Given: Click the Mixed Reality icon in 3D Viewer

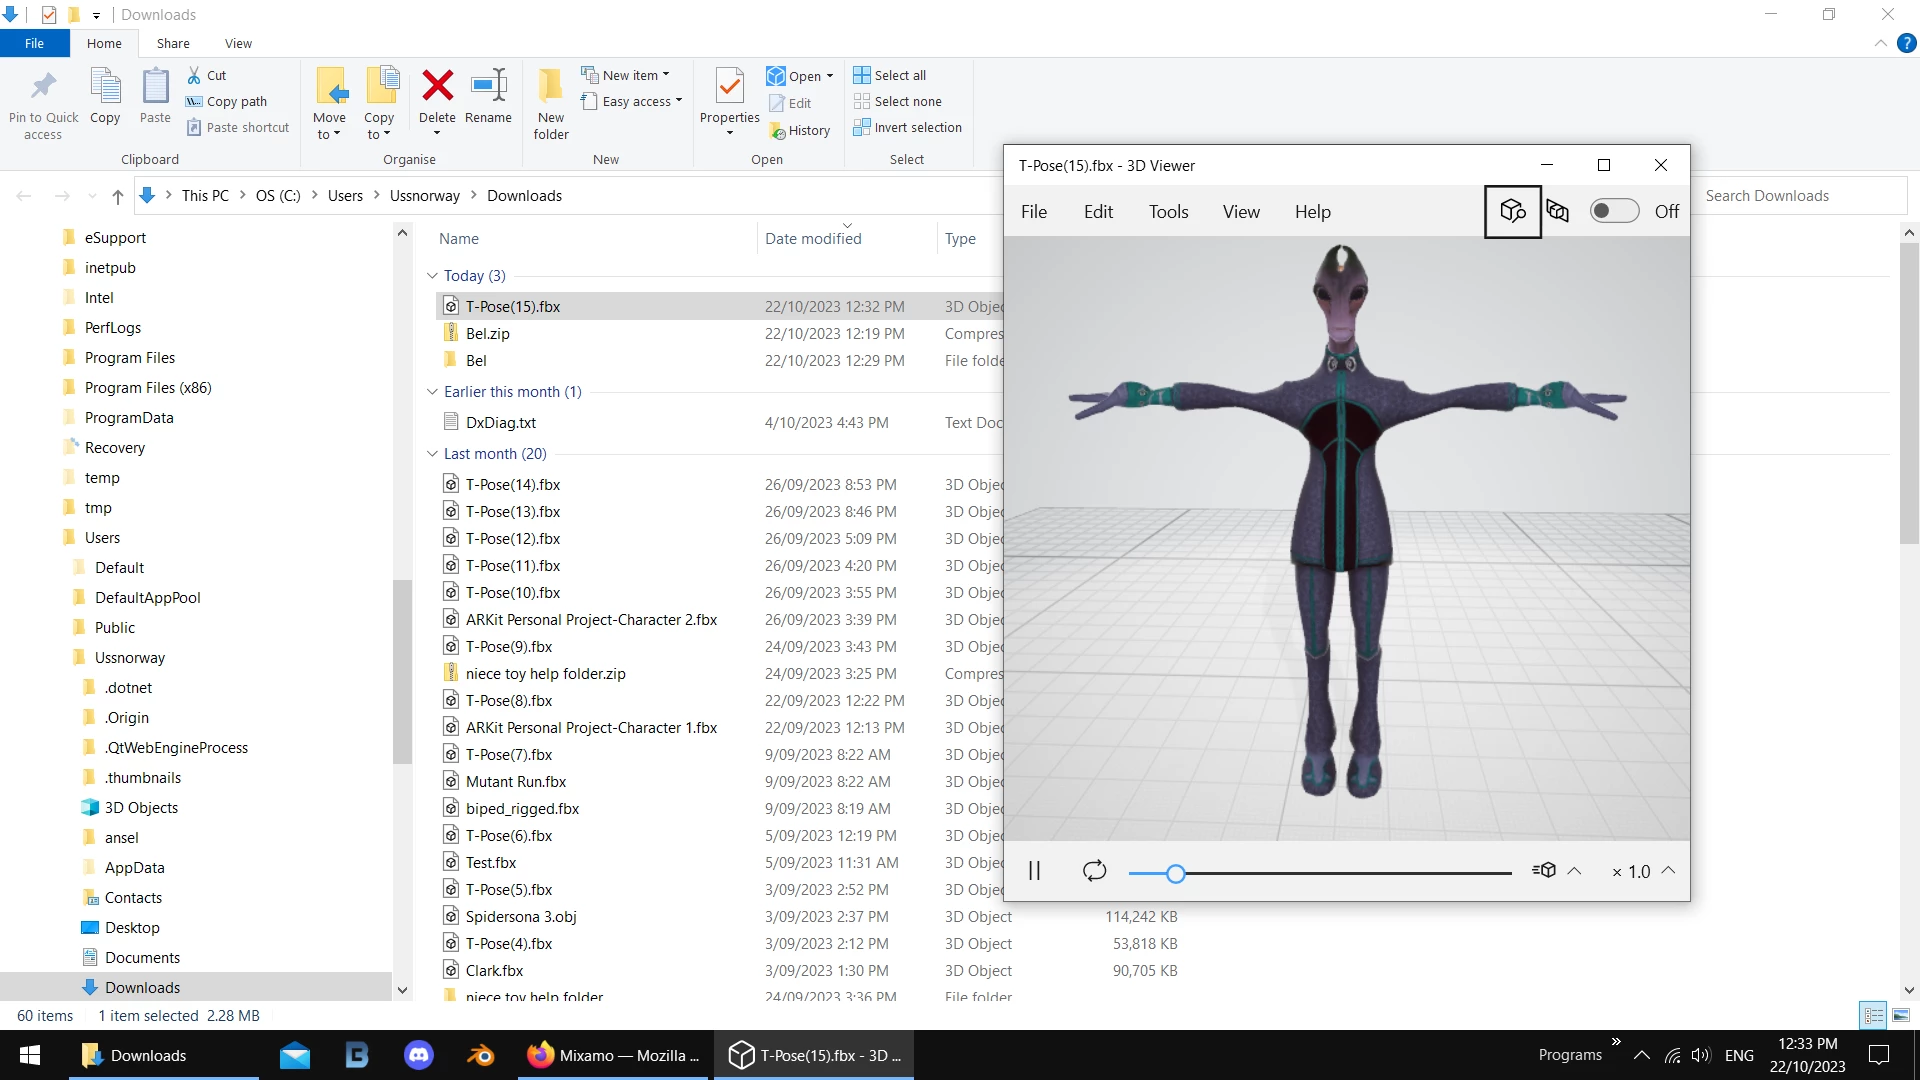Looking at the screenshot, I should [1557, 211].
